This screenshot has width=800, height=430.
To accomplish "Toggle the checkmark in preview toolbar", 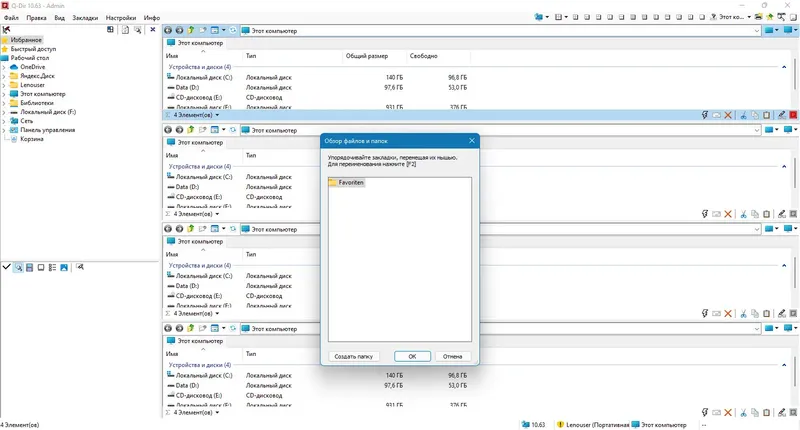I will (x=7, y=267).
